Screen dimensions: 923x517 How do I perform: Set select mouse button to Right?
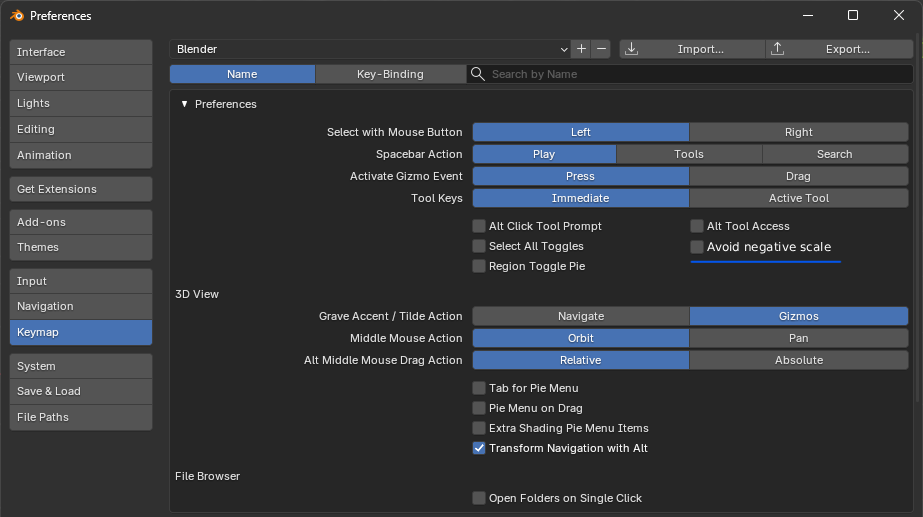coord(799,132)
